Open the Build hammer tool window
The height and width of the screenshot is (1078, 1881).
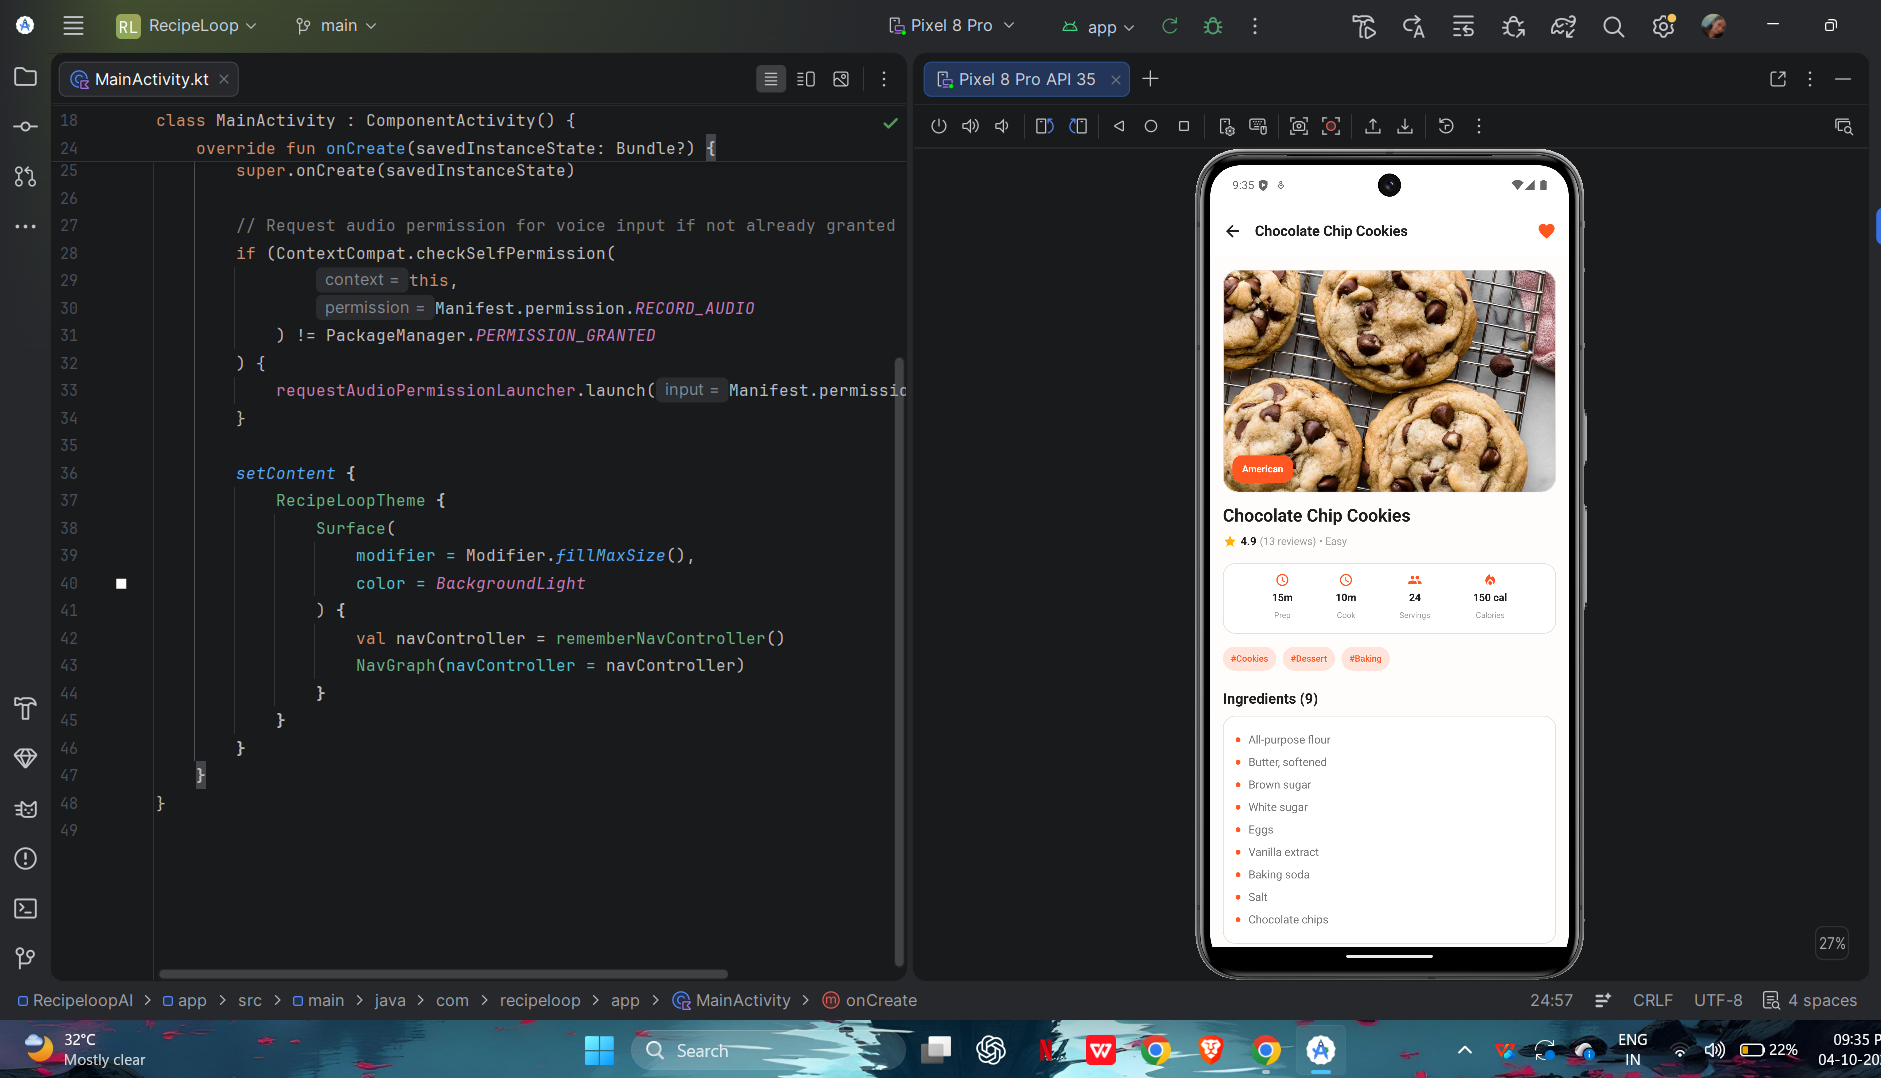25,708
